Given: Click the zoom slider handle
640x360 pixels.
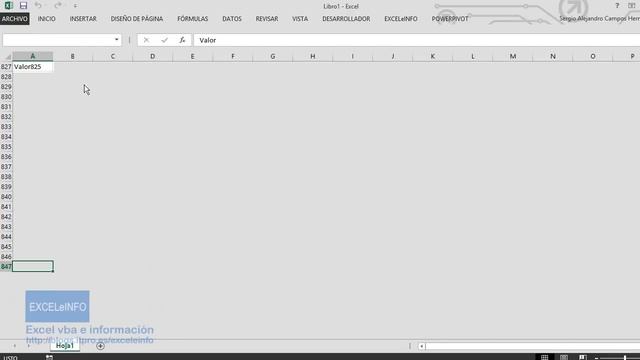Looking at the screenshot, I should click(625, 358).
